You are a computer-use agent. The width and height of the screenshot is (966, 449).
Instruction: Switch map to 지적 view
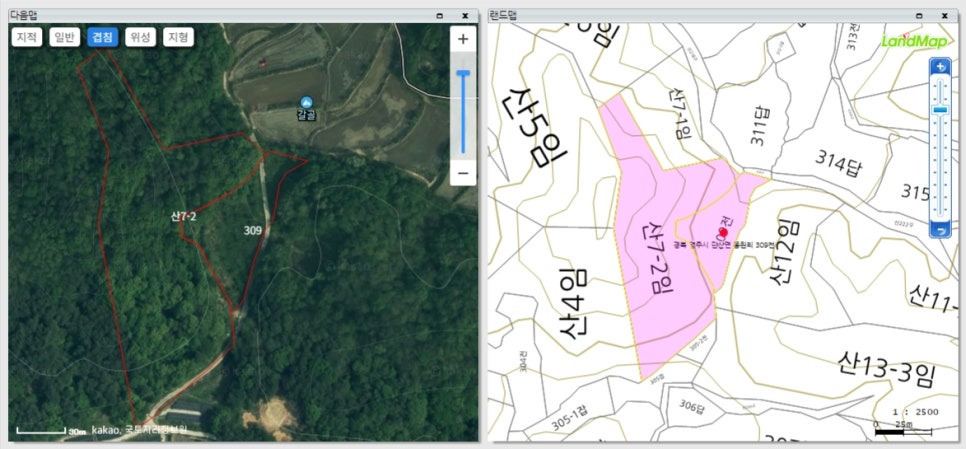26,37
